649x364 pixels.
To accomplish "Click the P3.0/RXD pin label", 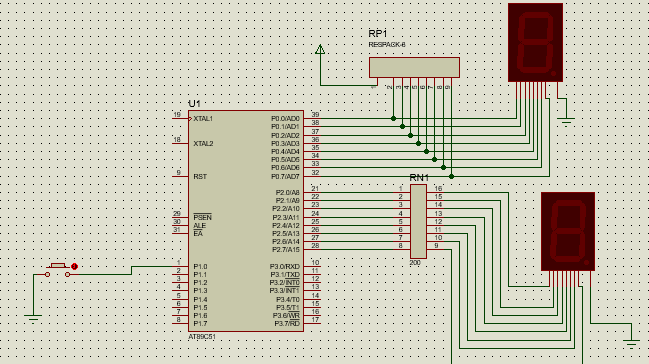I will coord(285,267).
